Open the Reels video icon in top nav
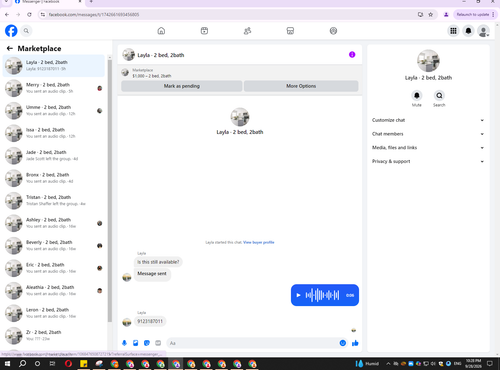500x370 pixels. click(204, 31)
